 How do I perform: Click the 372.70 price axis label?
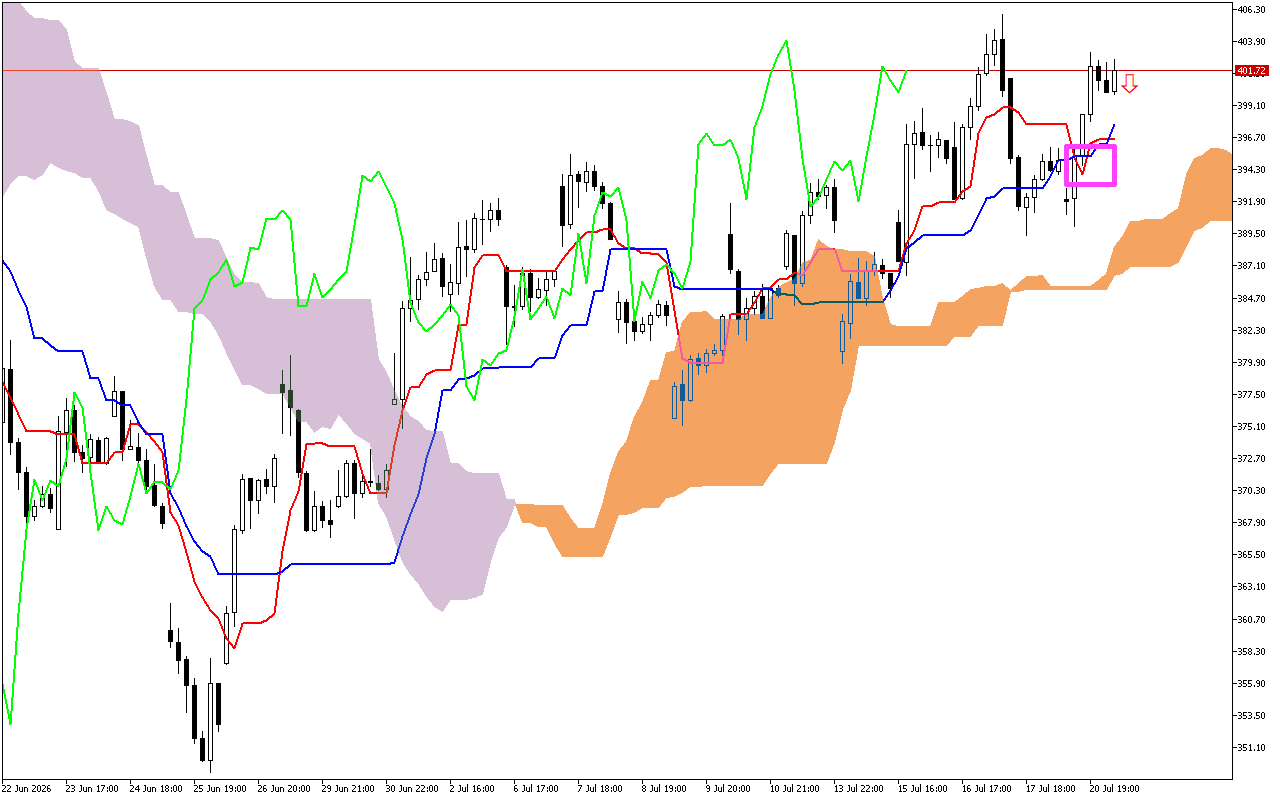pyautogui.click(x=1252, y=458)
